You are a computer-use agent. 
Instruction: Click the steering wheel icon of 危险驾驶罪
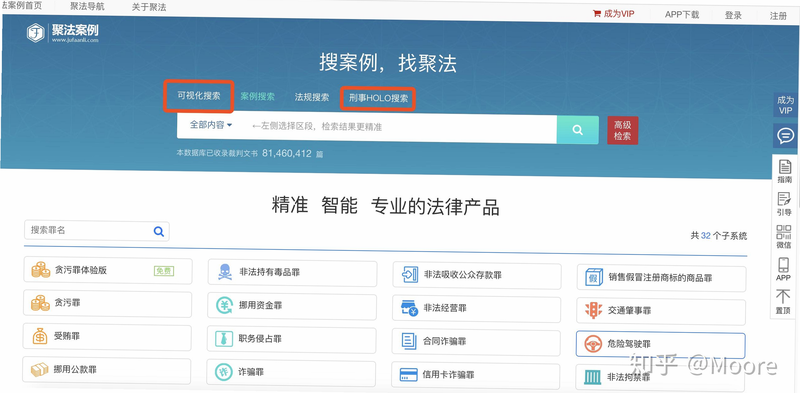(x=593, y=345)
